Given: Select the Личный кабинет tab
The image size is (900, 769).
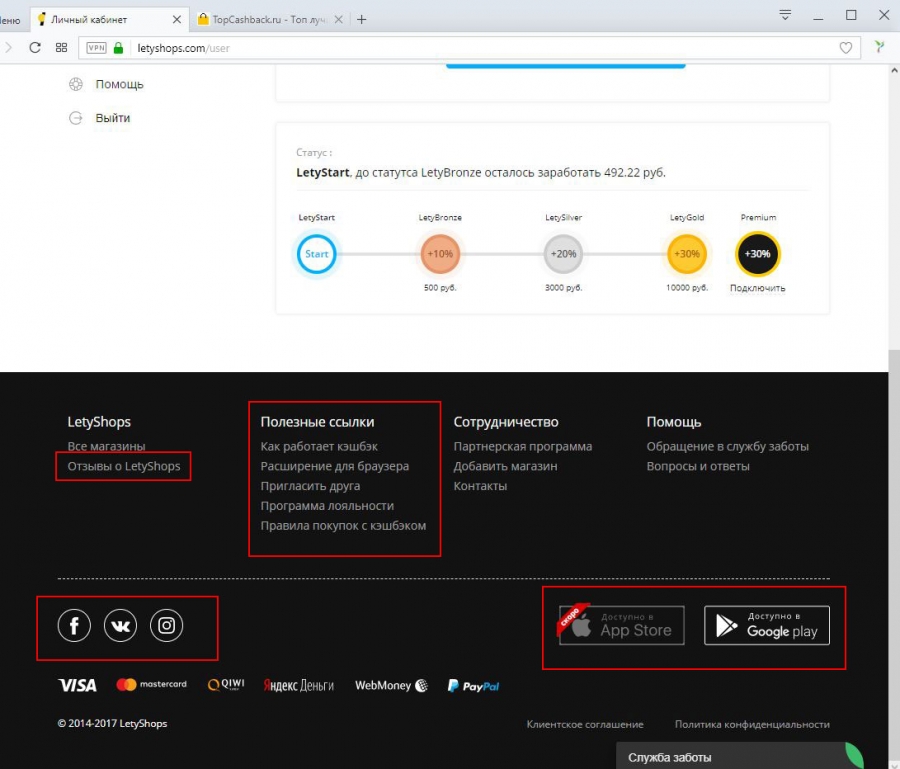Looking at the screenshot, I should tap(110, 20).
